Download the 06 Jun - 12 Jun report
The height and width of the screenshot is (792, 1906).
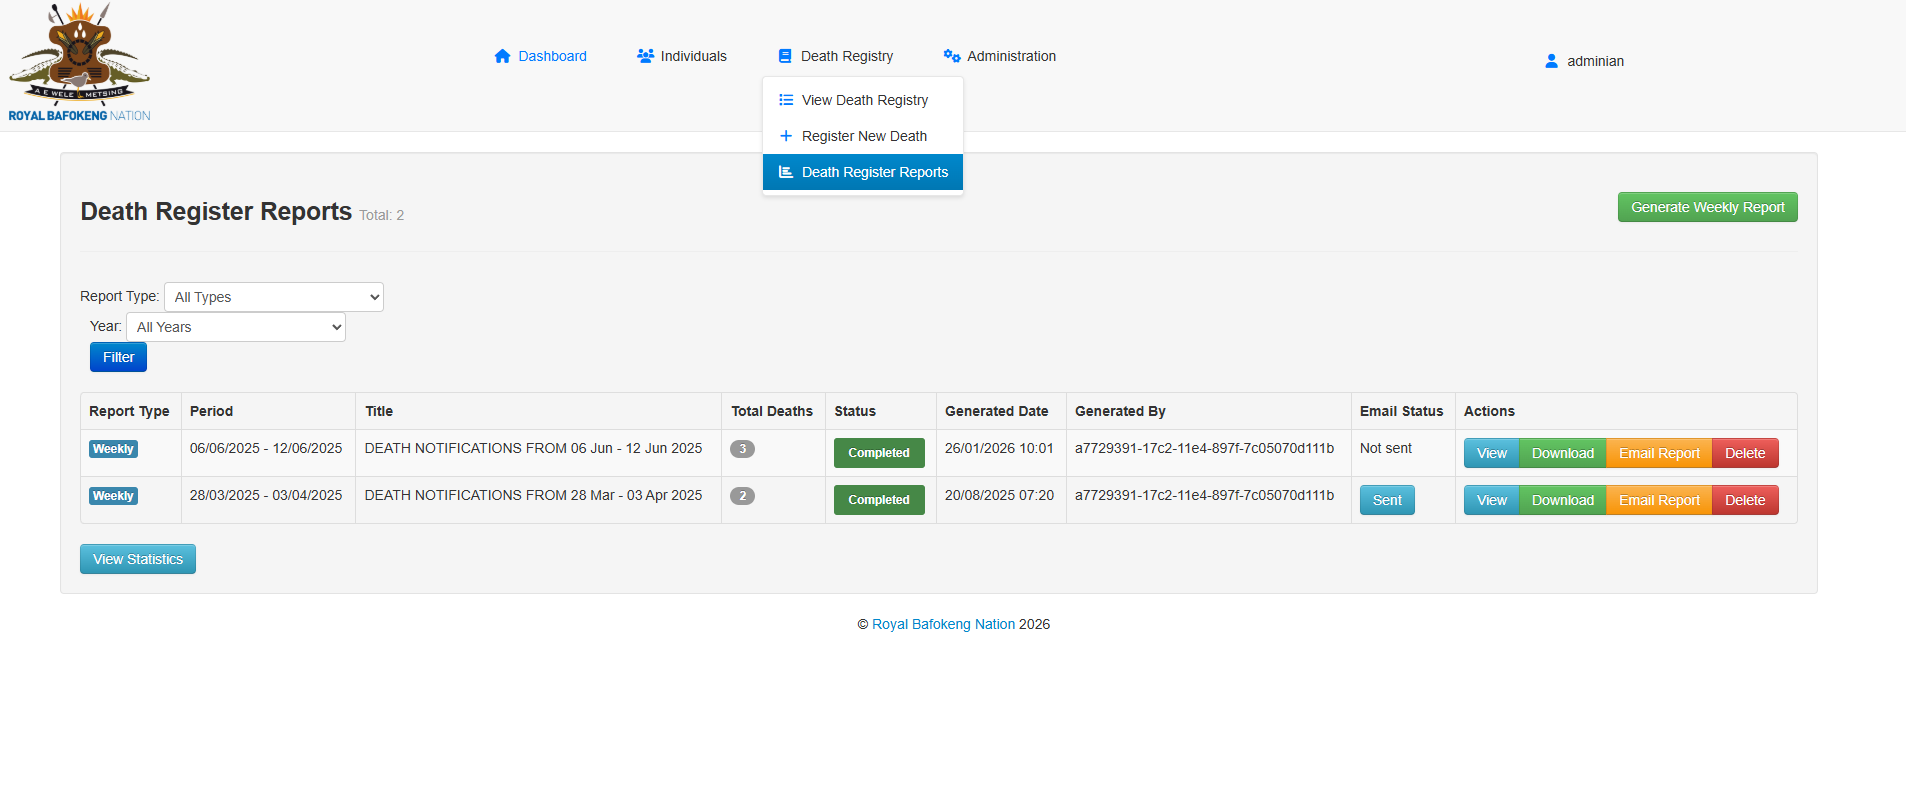pyautogui.click(x=1562, y=453)
